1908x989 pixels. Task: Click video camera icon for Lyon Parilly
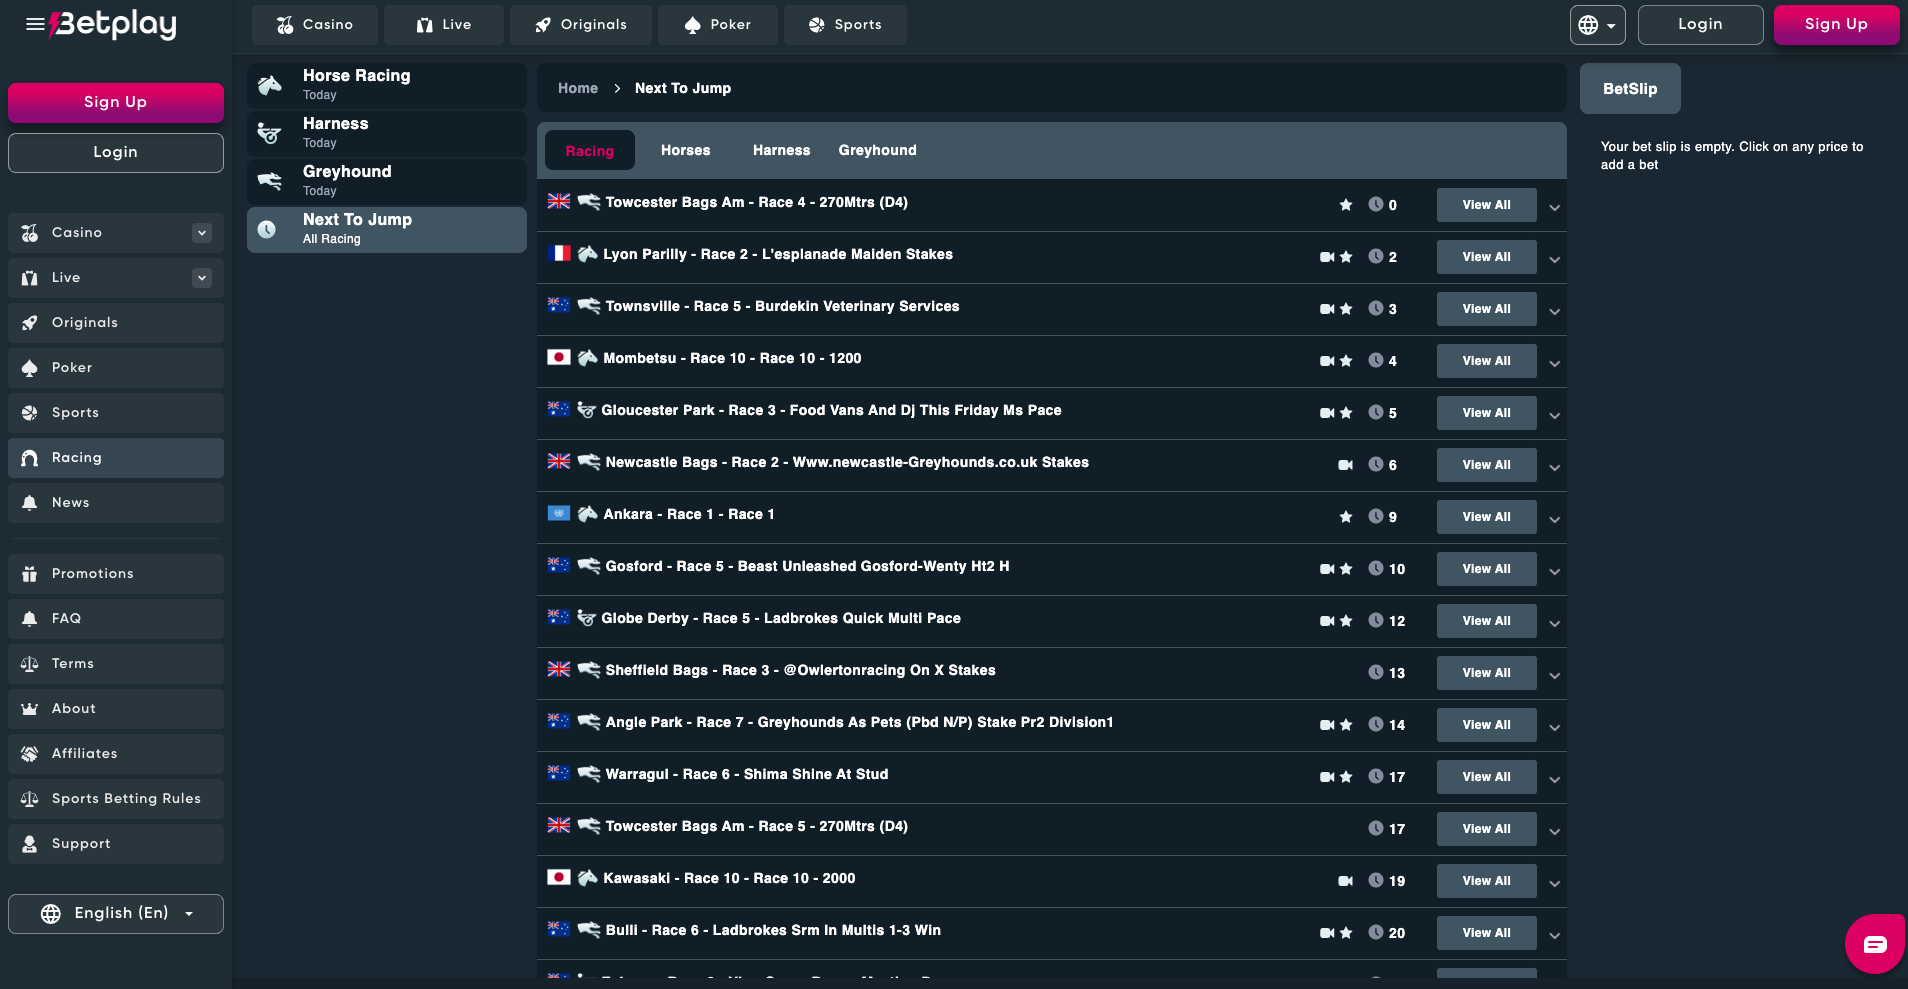1327,257
